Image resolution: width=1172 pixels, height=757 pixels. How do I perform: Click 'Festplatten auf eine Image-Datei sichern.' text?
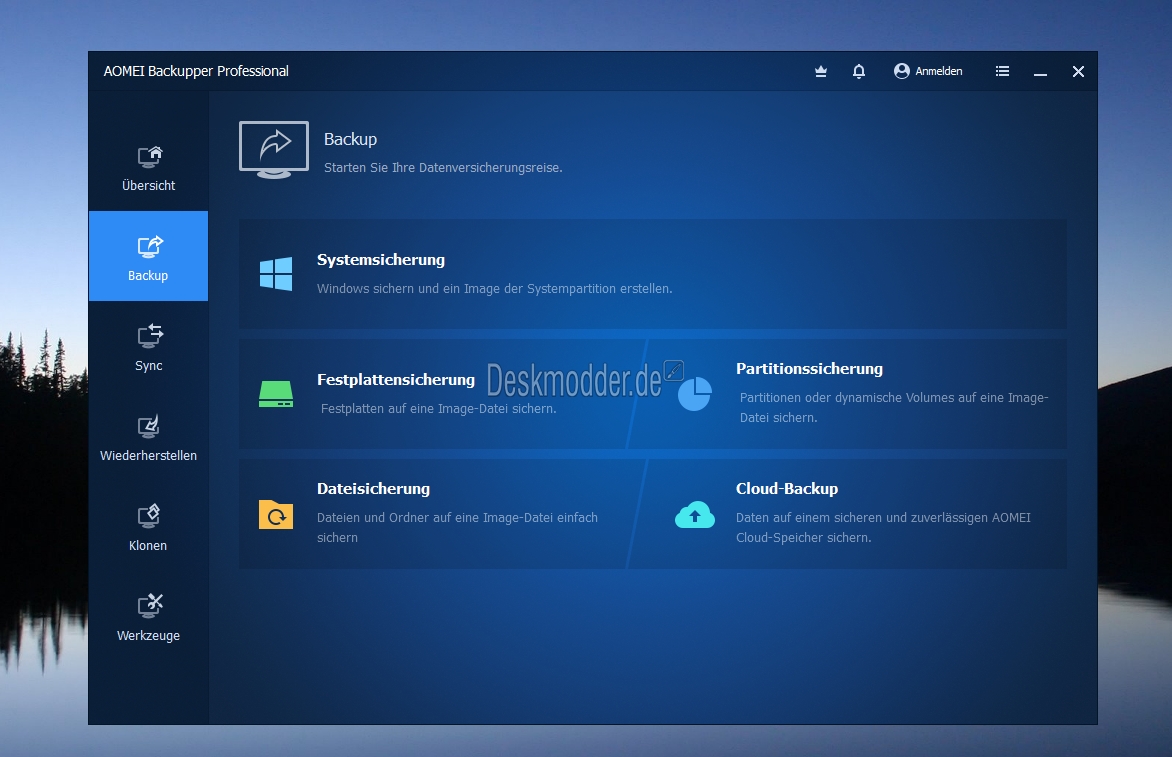(x=438, y=409)
